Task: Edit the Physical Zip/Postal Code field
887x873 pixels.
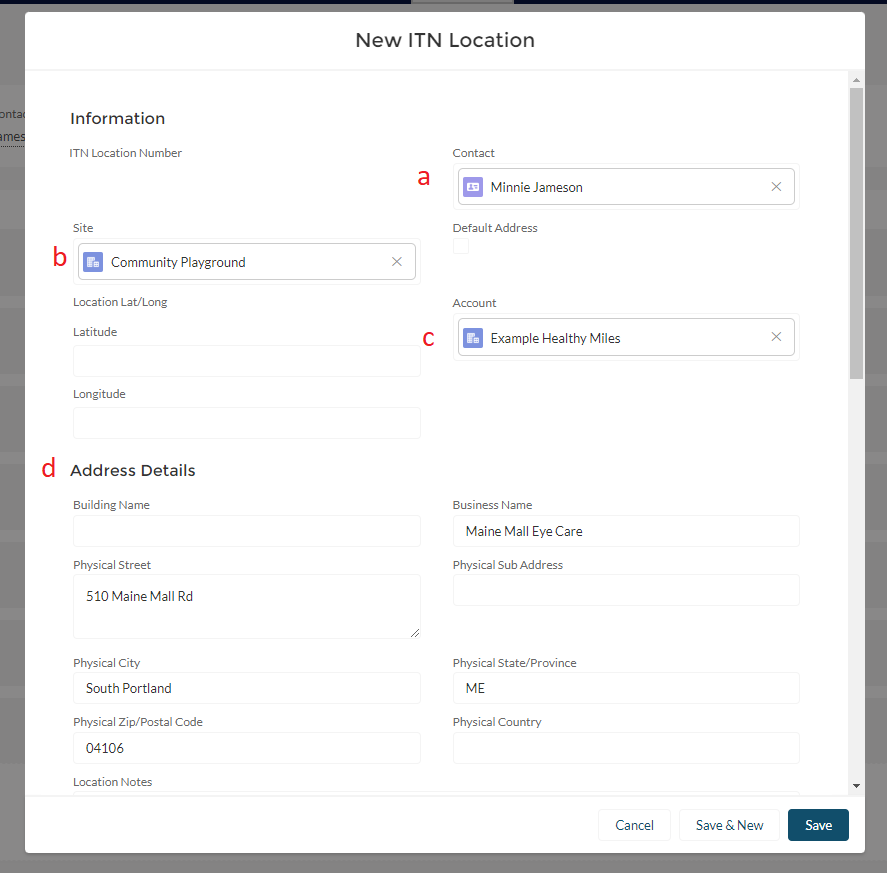Action: tap(246, 748)
